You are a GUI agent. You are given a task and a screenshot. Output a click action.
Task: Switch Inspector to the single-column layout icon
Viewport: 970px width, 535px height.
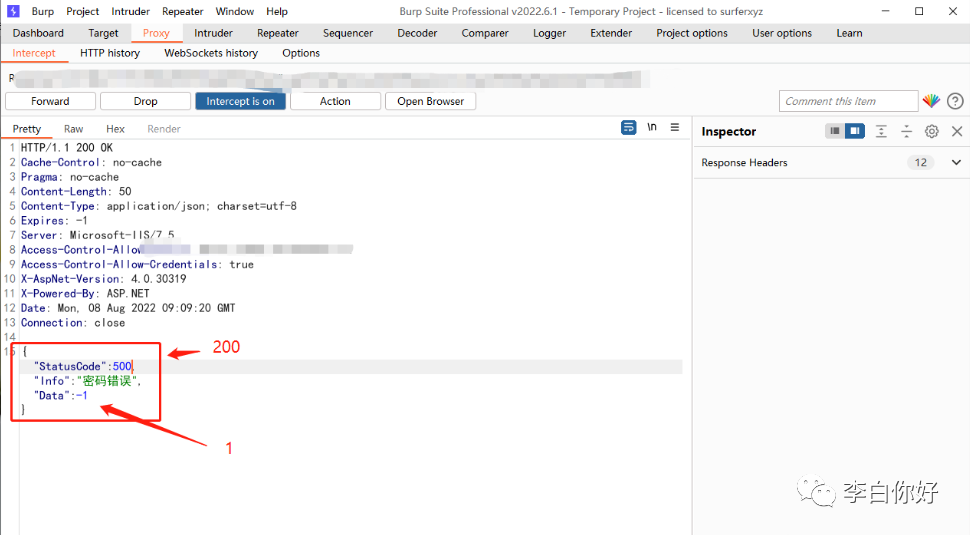click(835, 131)
